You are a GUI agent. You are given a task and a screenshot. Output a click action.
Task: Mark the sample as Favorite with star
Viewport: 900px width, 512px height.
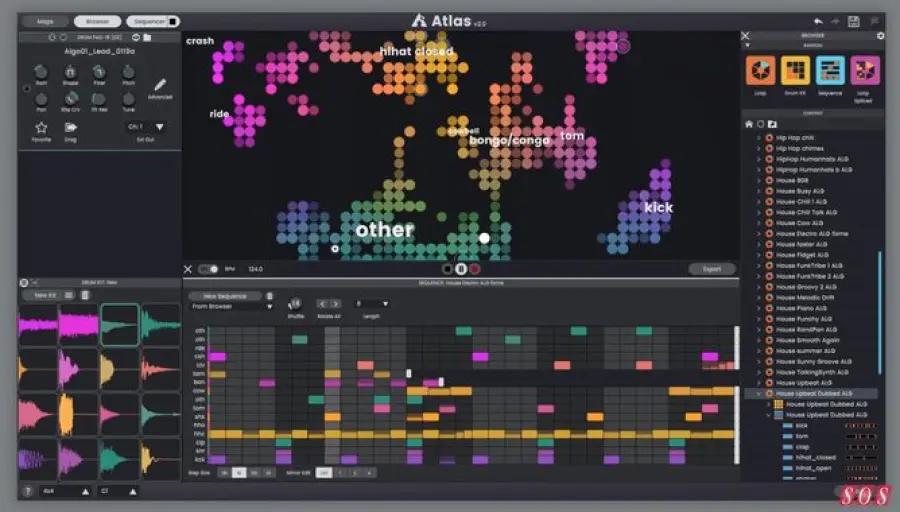click(x=41, y=128)
